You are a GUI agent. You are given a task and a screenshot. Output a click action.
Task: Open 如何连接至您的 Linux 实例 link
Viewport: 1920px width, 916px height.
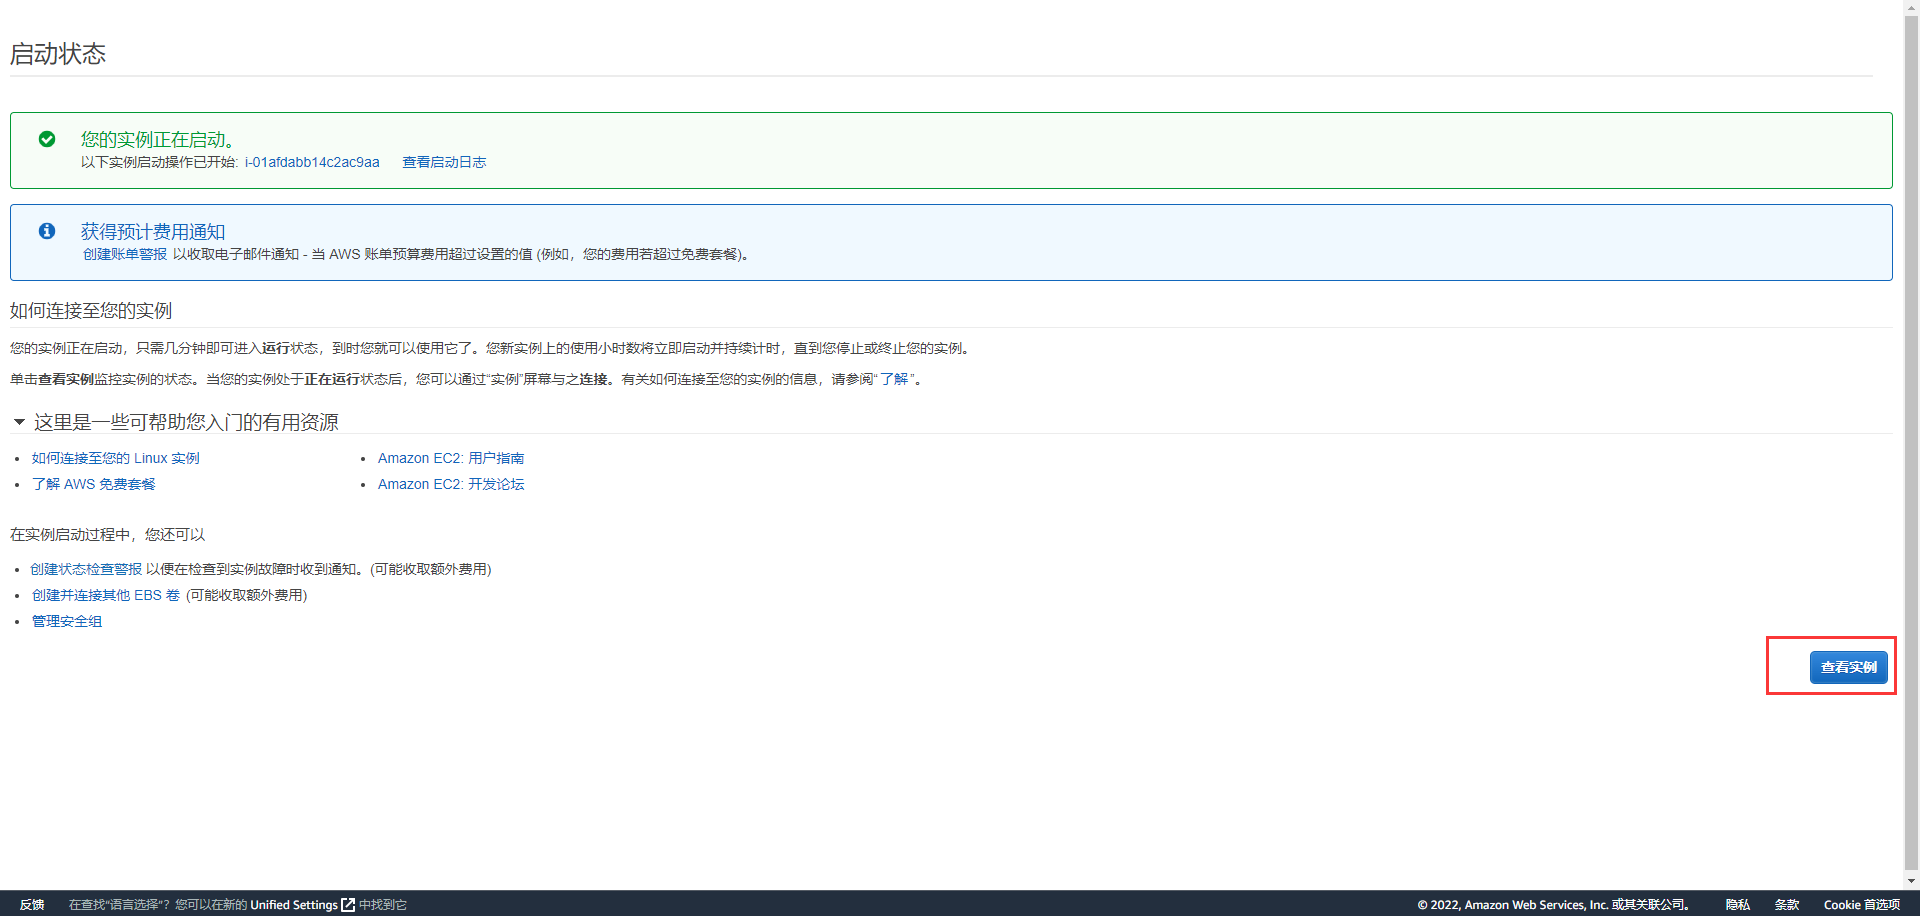(115, 458)
